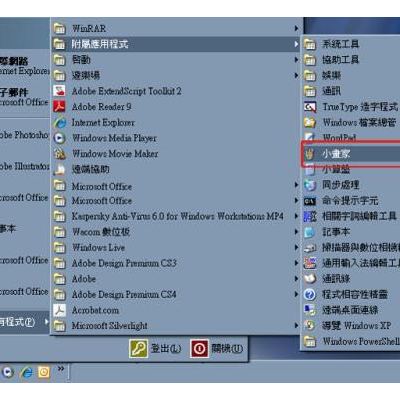Viewport: 400px width, 400px height.
Task: Click Internet Explorer quick launch taskbar icon
Action: click(x=26, y=372)
